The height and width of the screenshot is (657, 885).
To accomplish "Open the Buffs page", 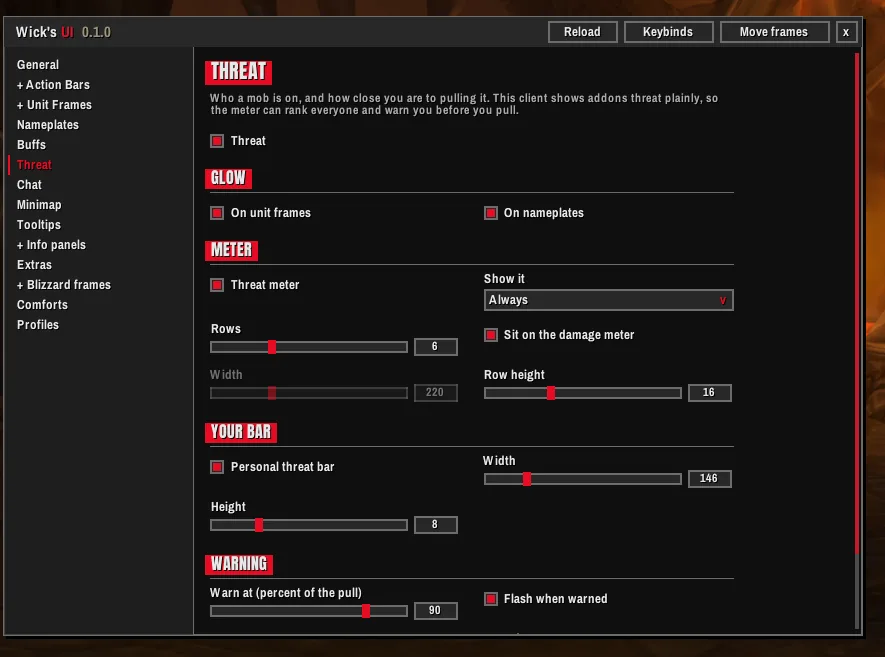I will coord(32,144).
